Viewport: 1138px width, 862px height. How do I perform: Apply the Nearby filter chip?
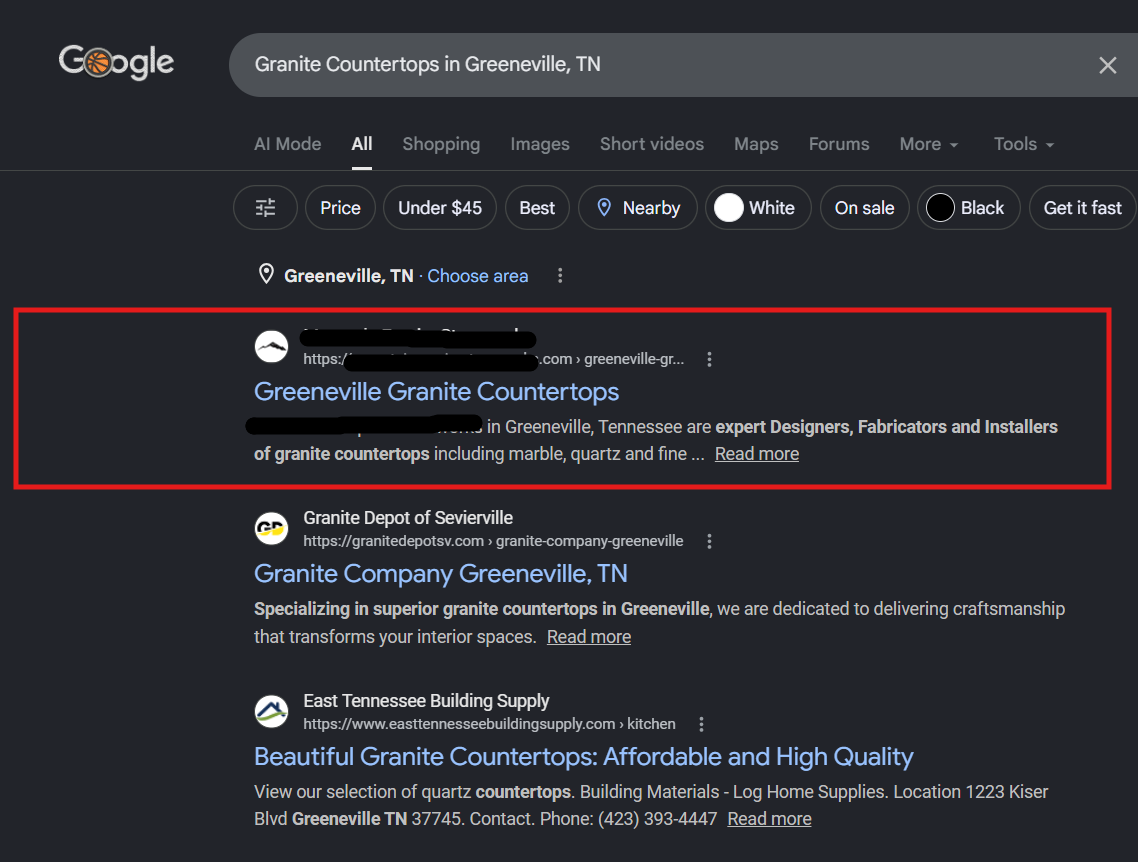[638, 208]
